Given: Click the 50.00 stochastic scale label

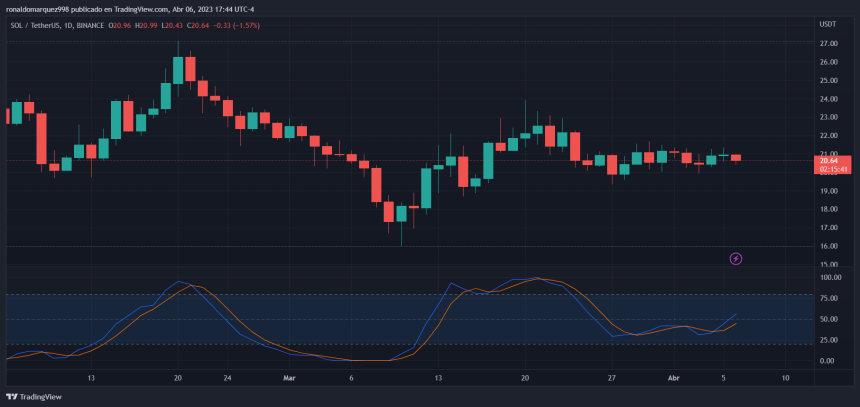Looking at the screenshot, I should point(828,319).
